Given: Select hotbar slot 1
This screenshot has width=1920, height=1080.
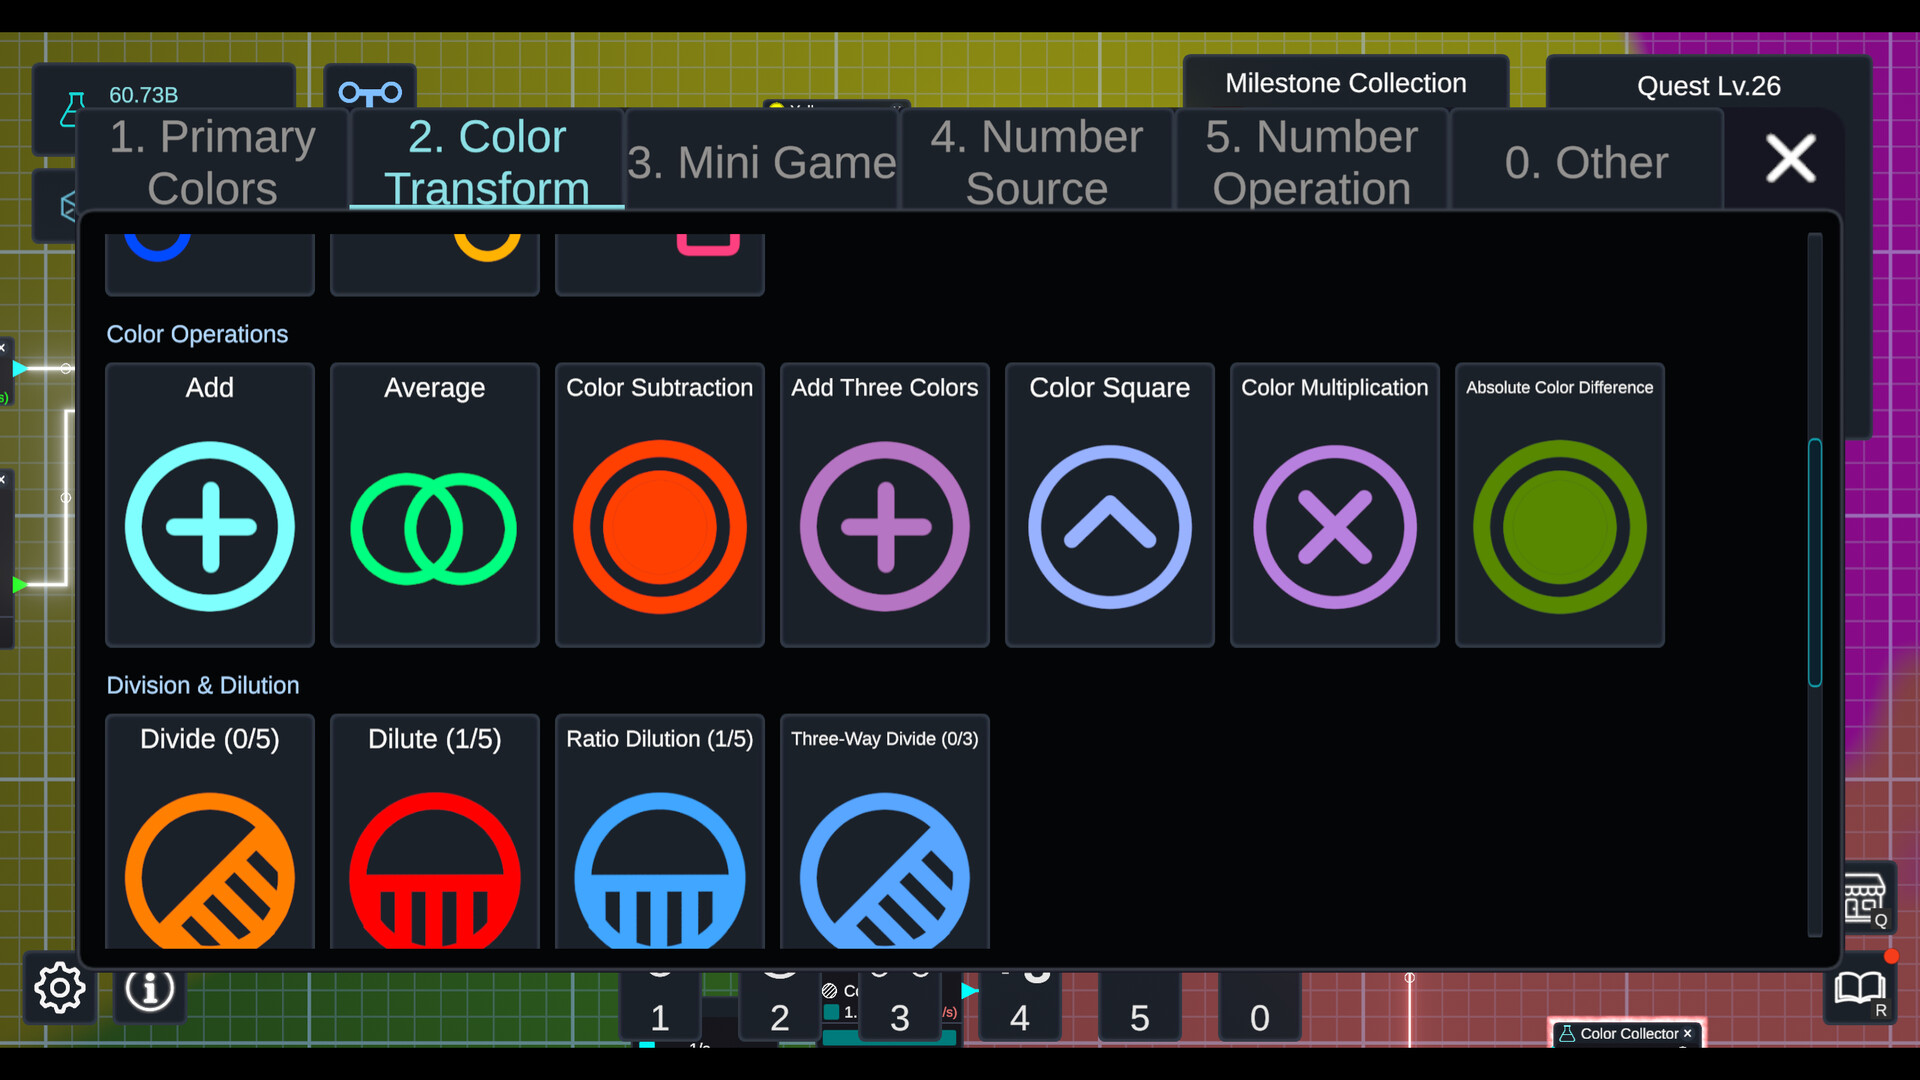Looking at the screenshot, I should click(x=660, y=1008).
